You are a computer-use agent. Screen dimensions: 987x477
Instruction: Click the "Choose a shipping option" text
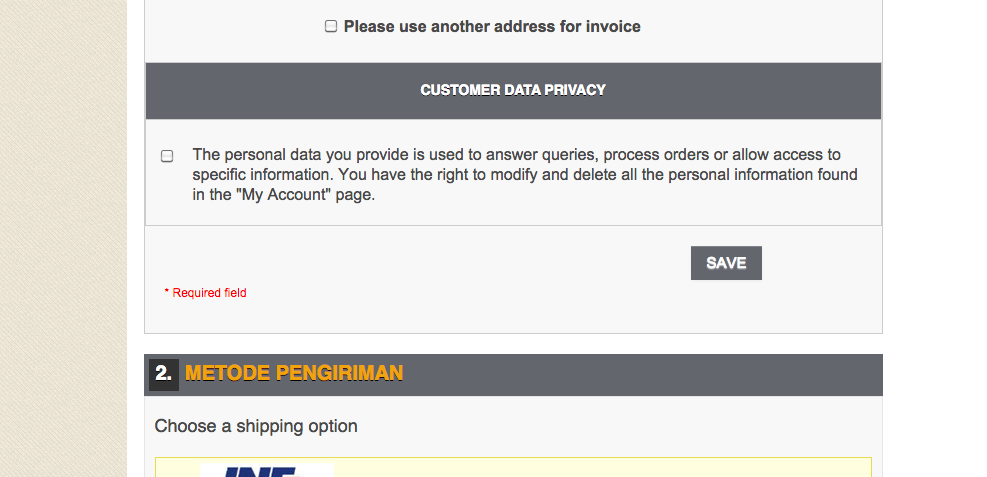pyautogui.click(x=256, y=426)
